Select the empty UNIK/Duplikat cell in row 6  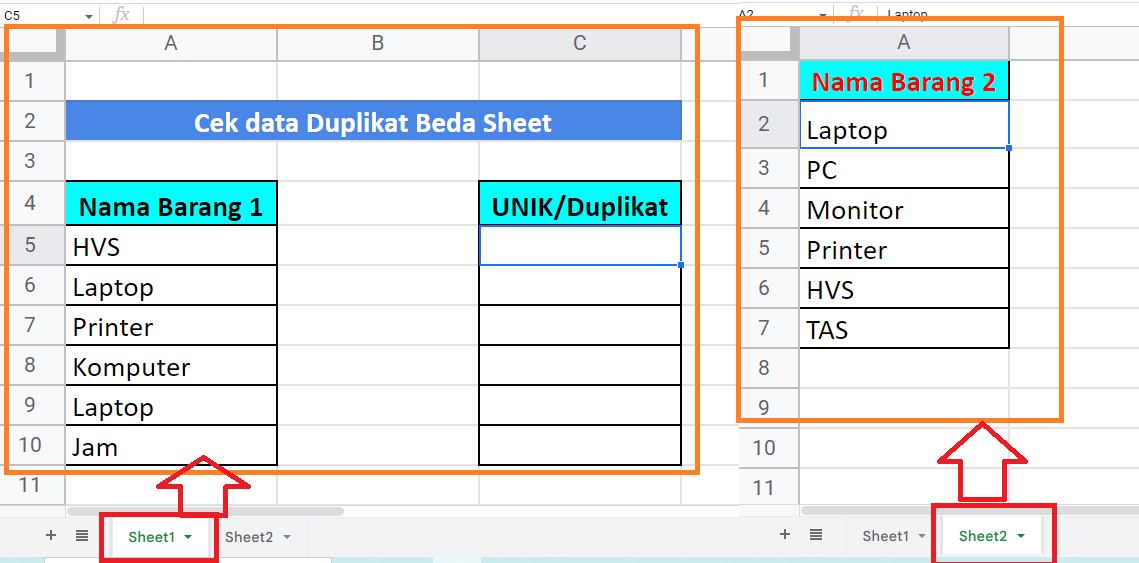pos(580,285)
